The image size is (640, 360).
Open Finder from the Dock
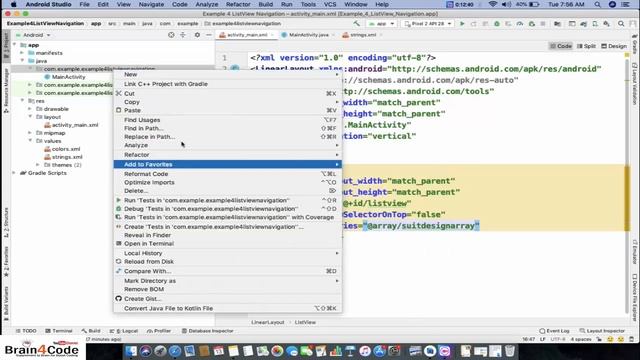131,351
